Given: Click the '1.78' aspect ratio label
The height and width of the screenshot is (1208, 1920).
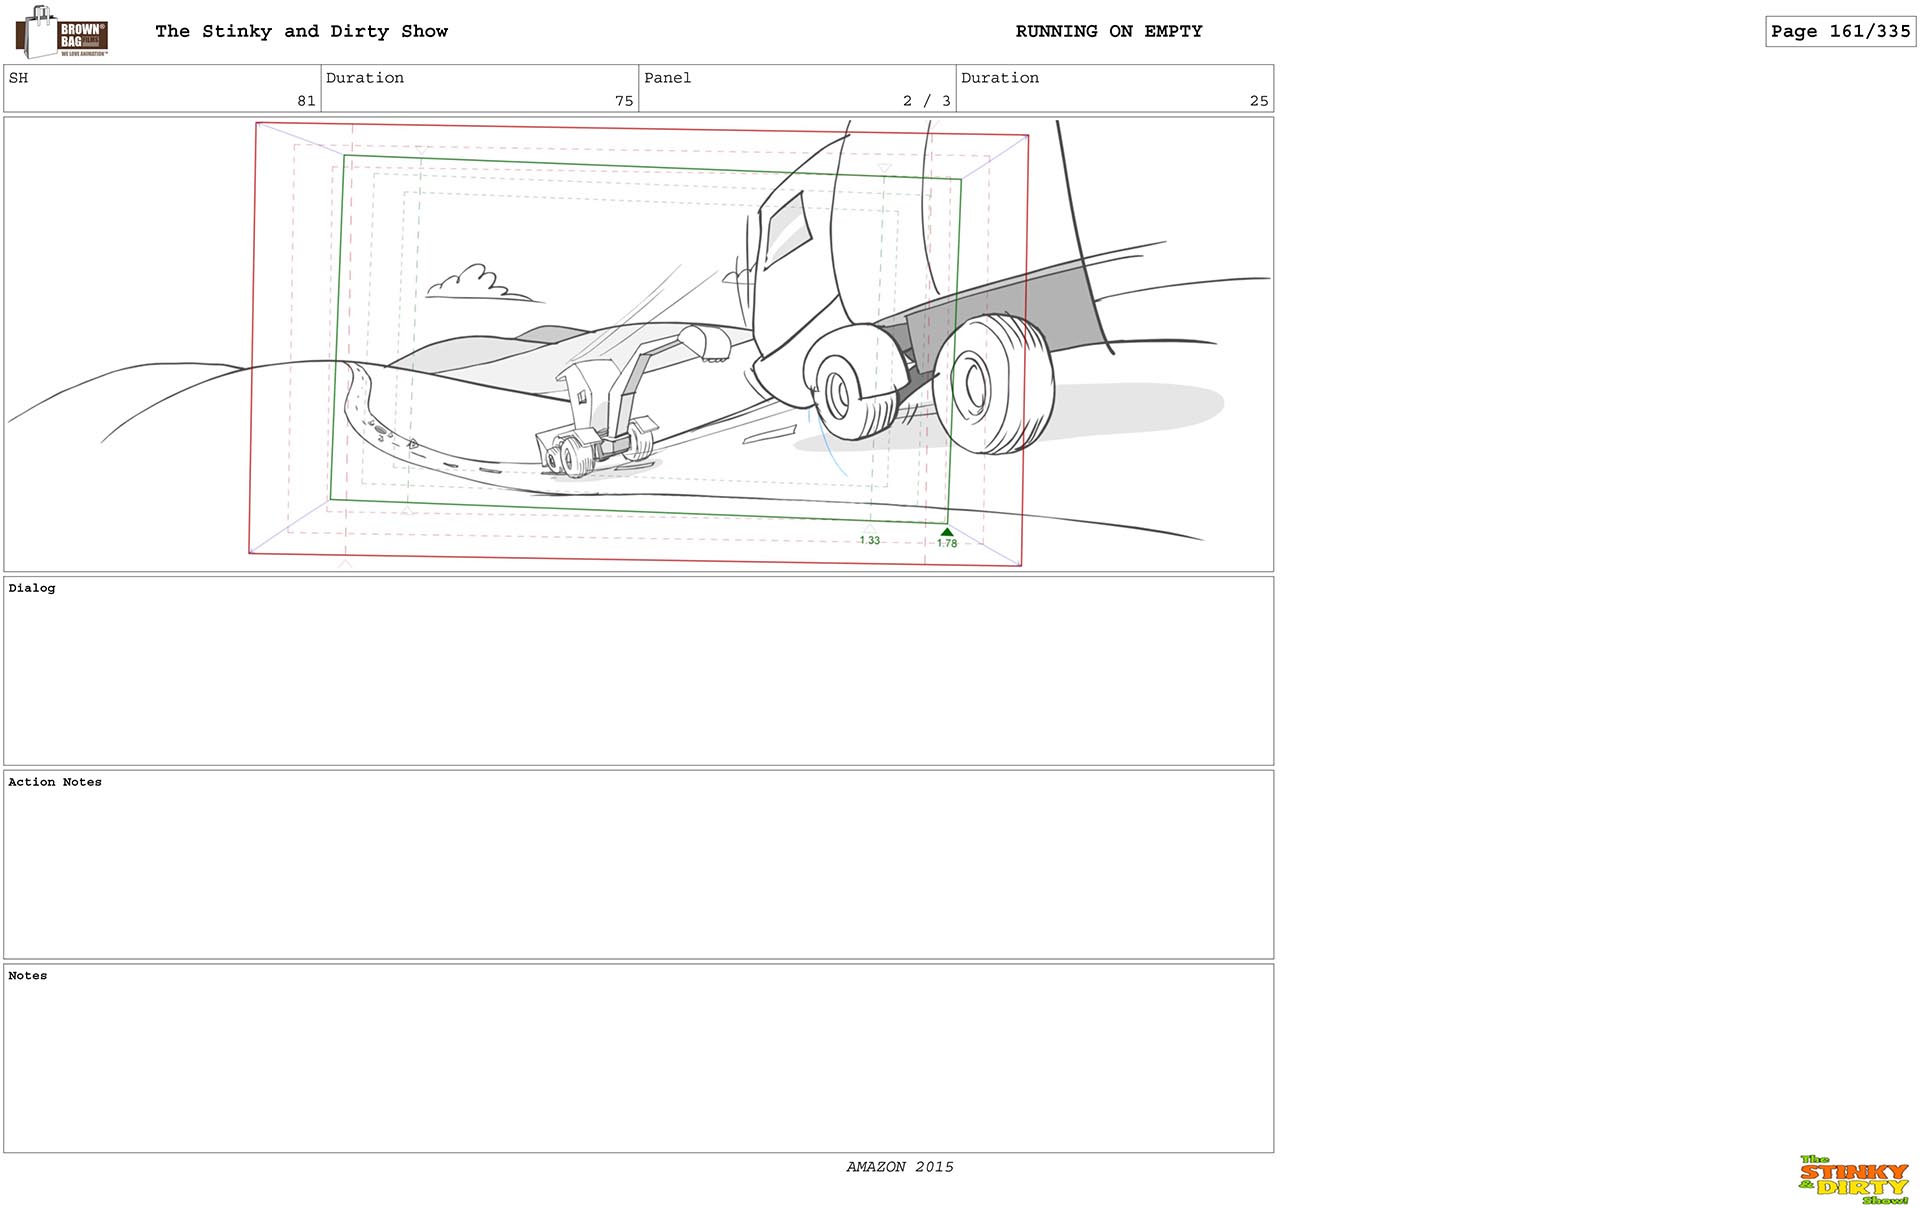Looking at the screenshot, I should (947, 543).
